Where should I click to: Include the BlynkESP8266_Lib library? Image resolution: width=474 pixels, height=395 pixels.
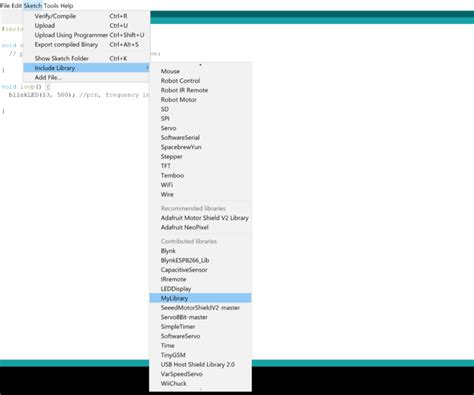tap(200, 260)
